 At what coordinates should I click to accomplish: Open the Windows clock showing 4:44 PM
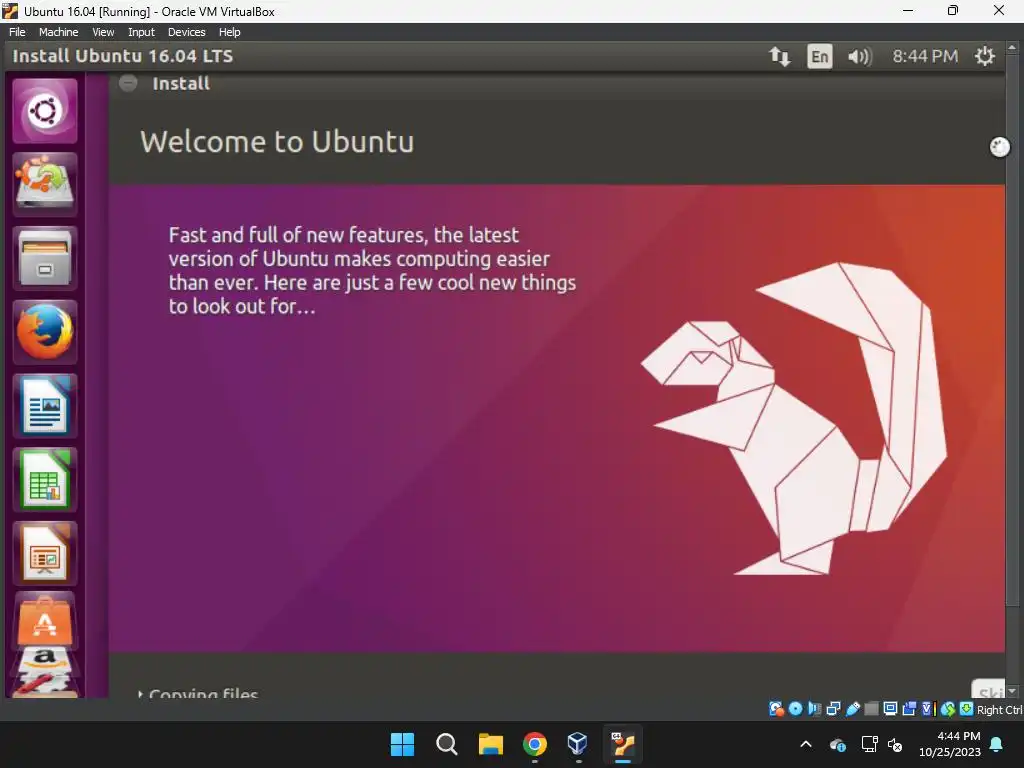click(x=950, y=744)
